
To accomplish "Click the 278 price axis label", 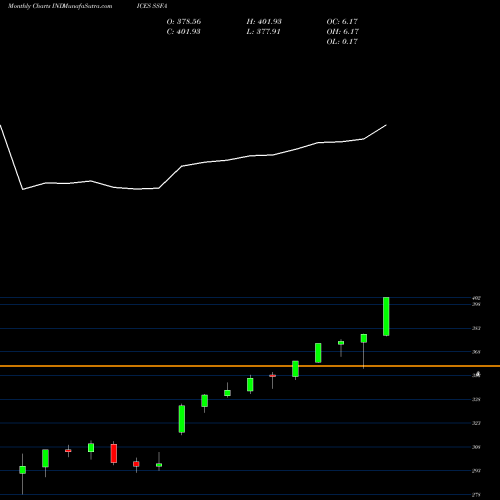I will pyautogui.click(x=476, y=495).
